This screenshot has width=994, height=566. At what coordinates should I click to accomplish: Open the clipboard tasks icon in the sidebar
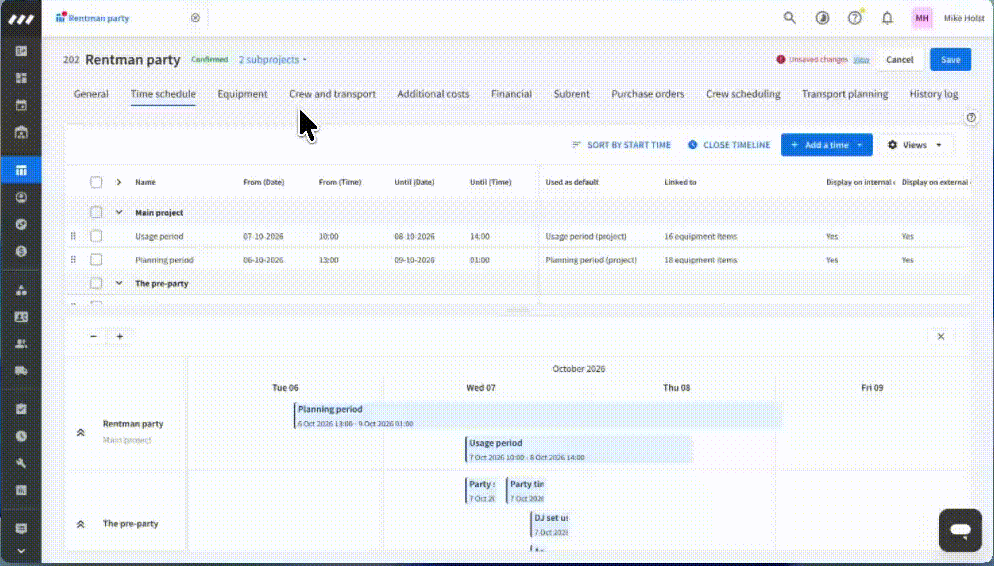point(21,409)
